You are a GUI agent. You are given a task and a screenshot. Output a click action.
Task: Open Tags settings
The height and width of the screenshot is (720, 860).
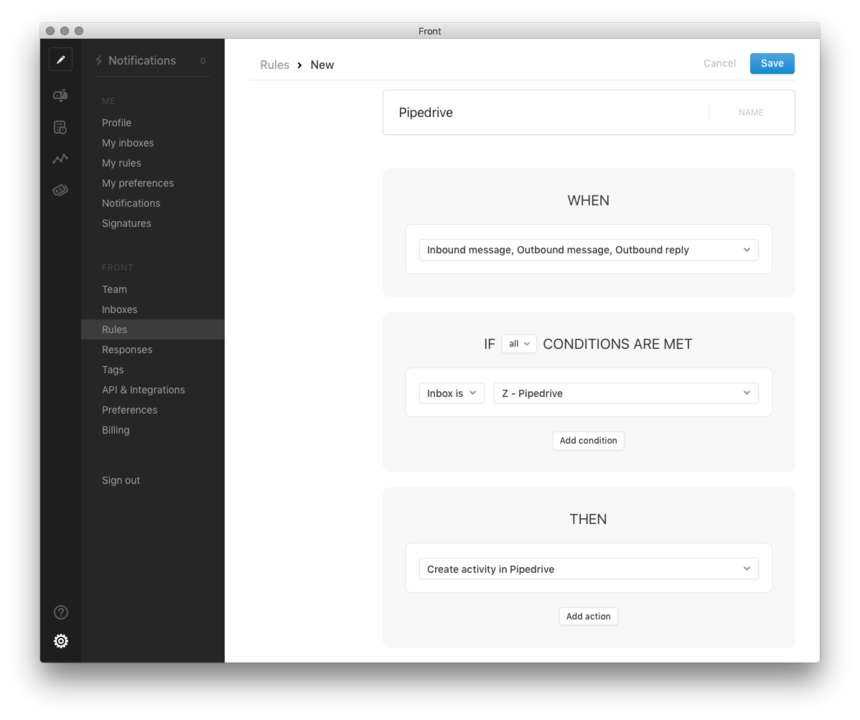pyautogui.click(x=112, y=370)
